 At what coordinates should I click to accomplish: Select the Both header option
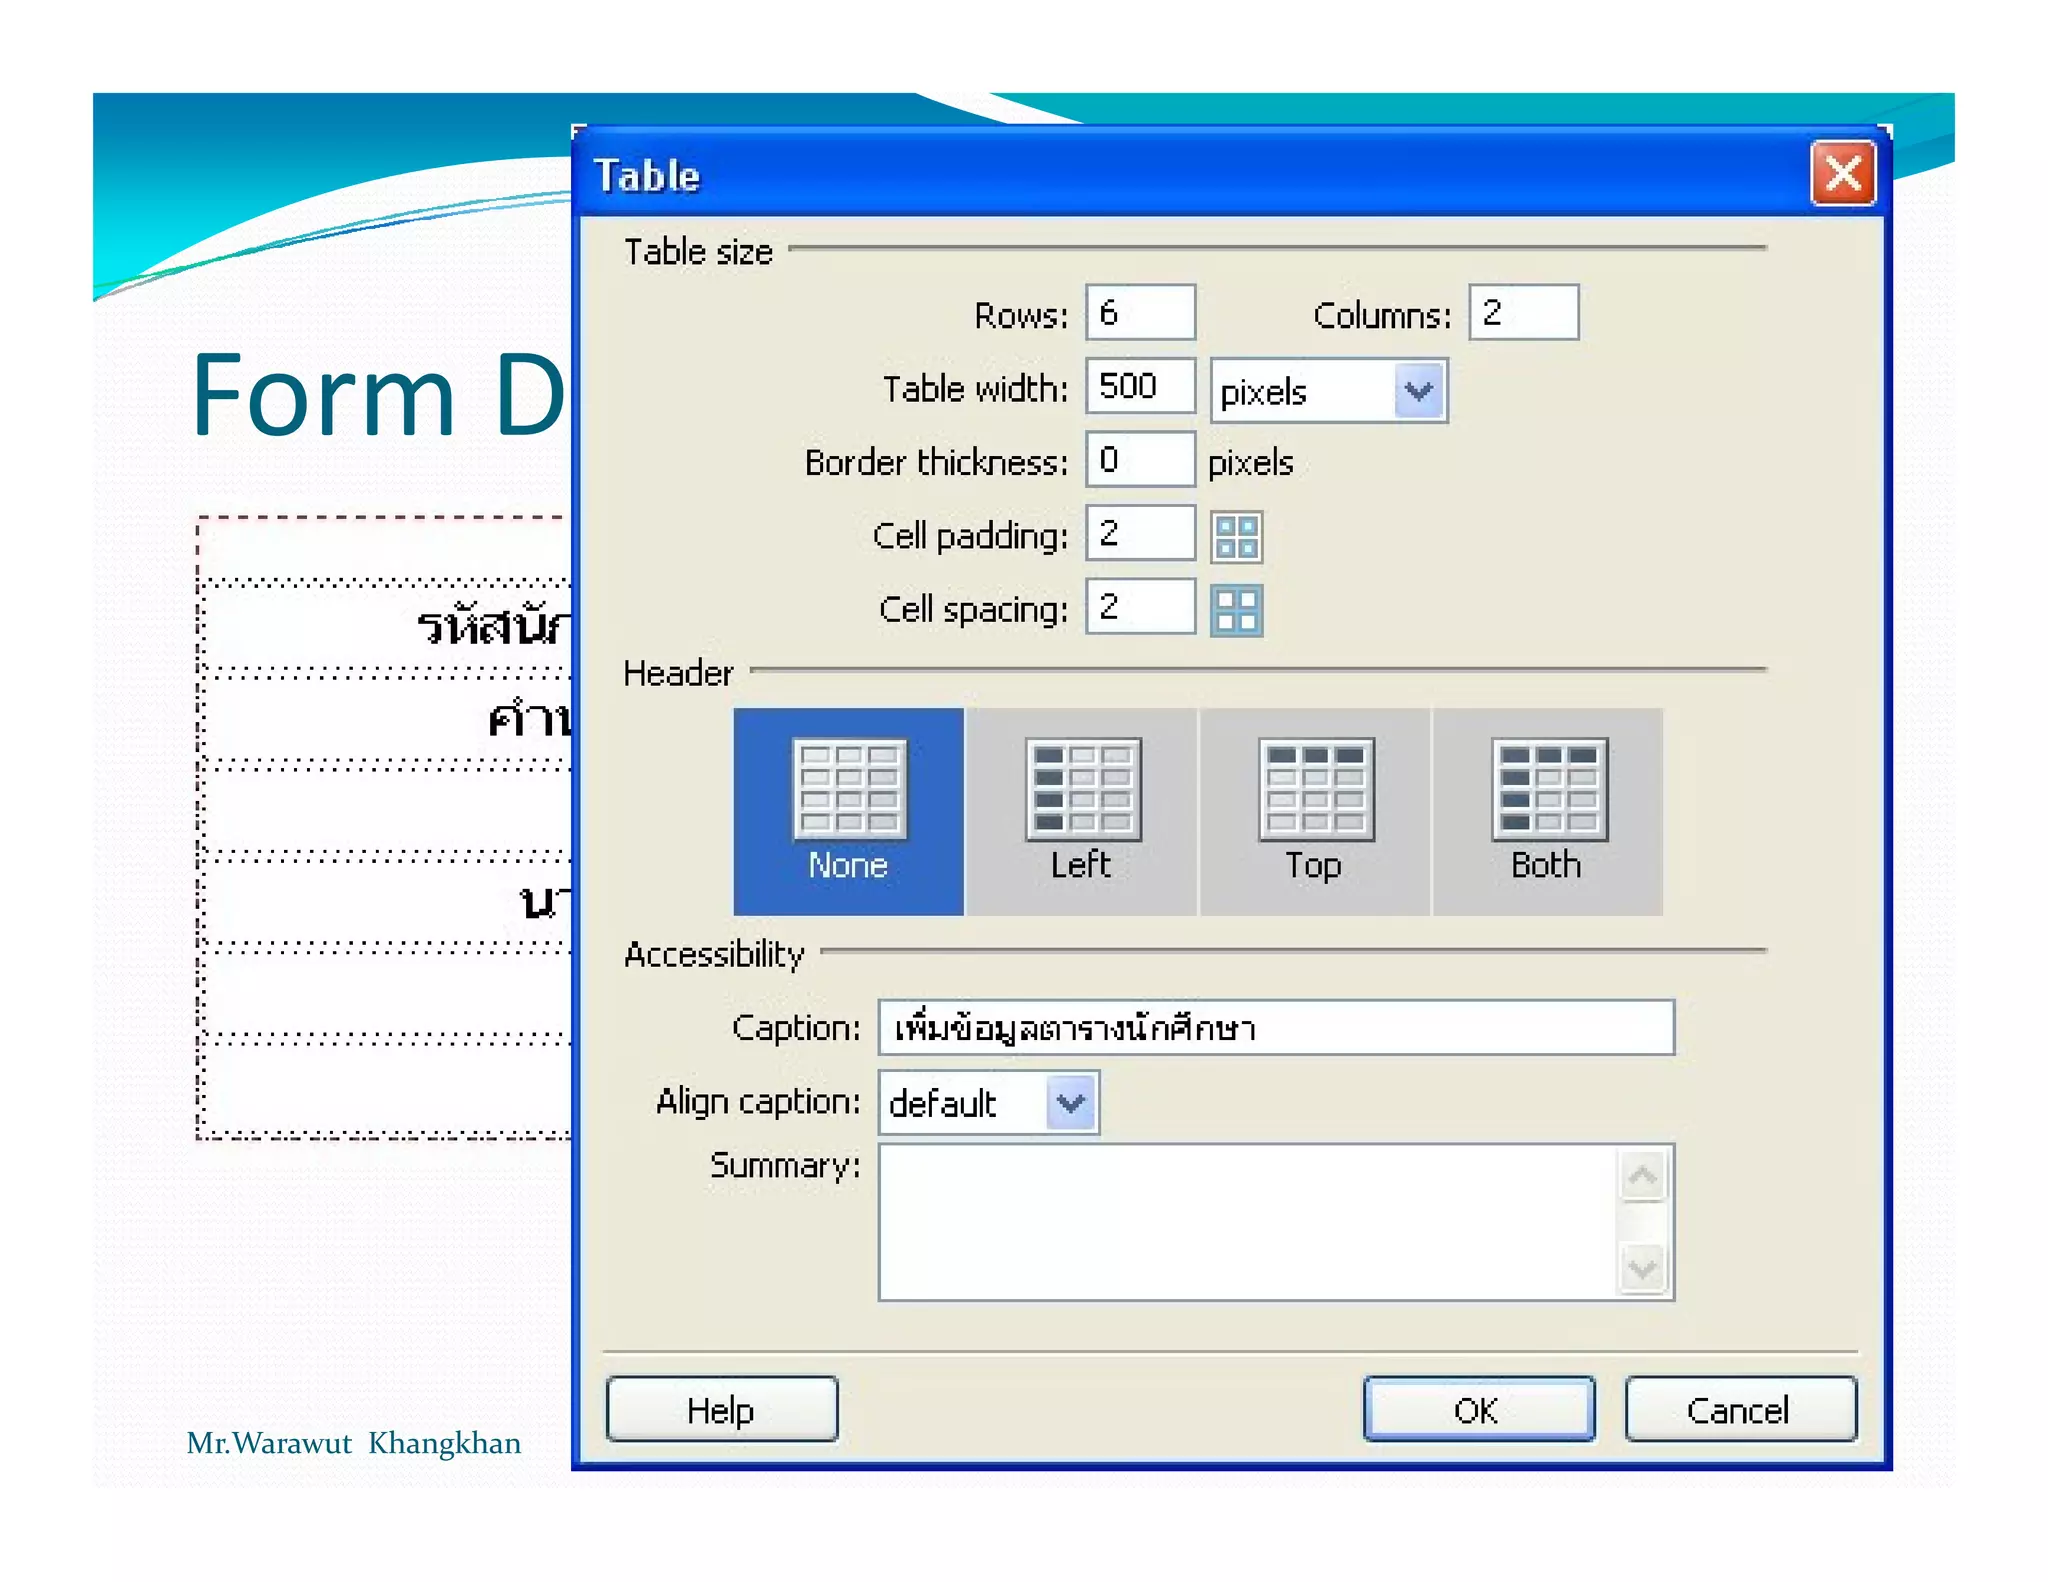pyautogui.click(x=1548, y=812)
